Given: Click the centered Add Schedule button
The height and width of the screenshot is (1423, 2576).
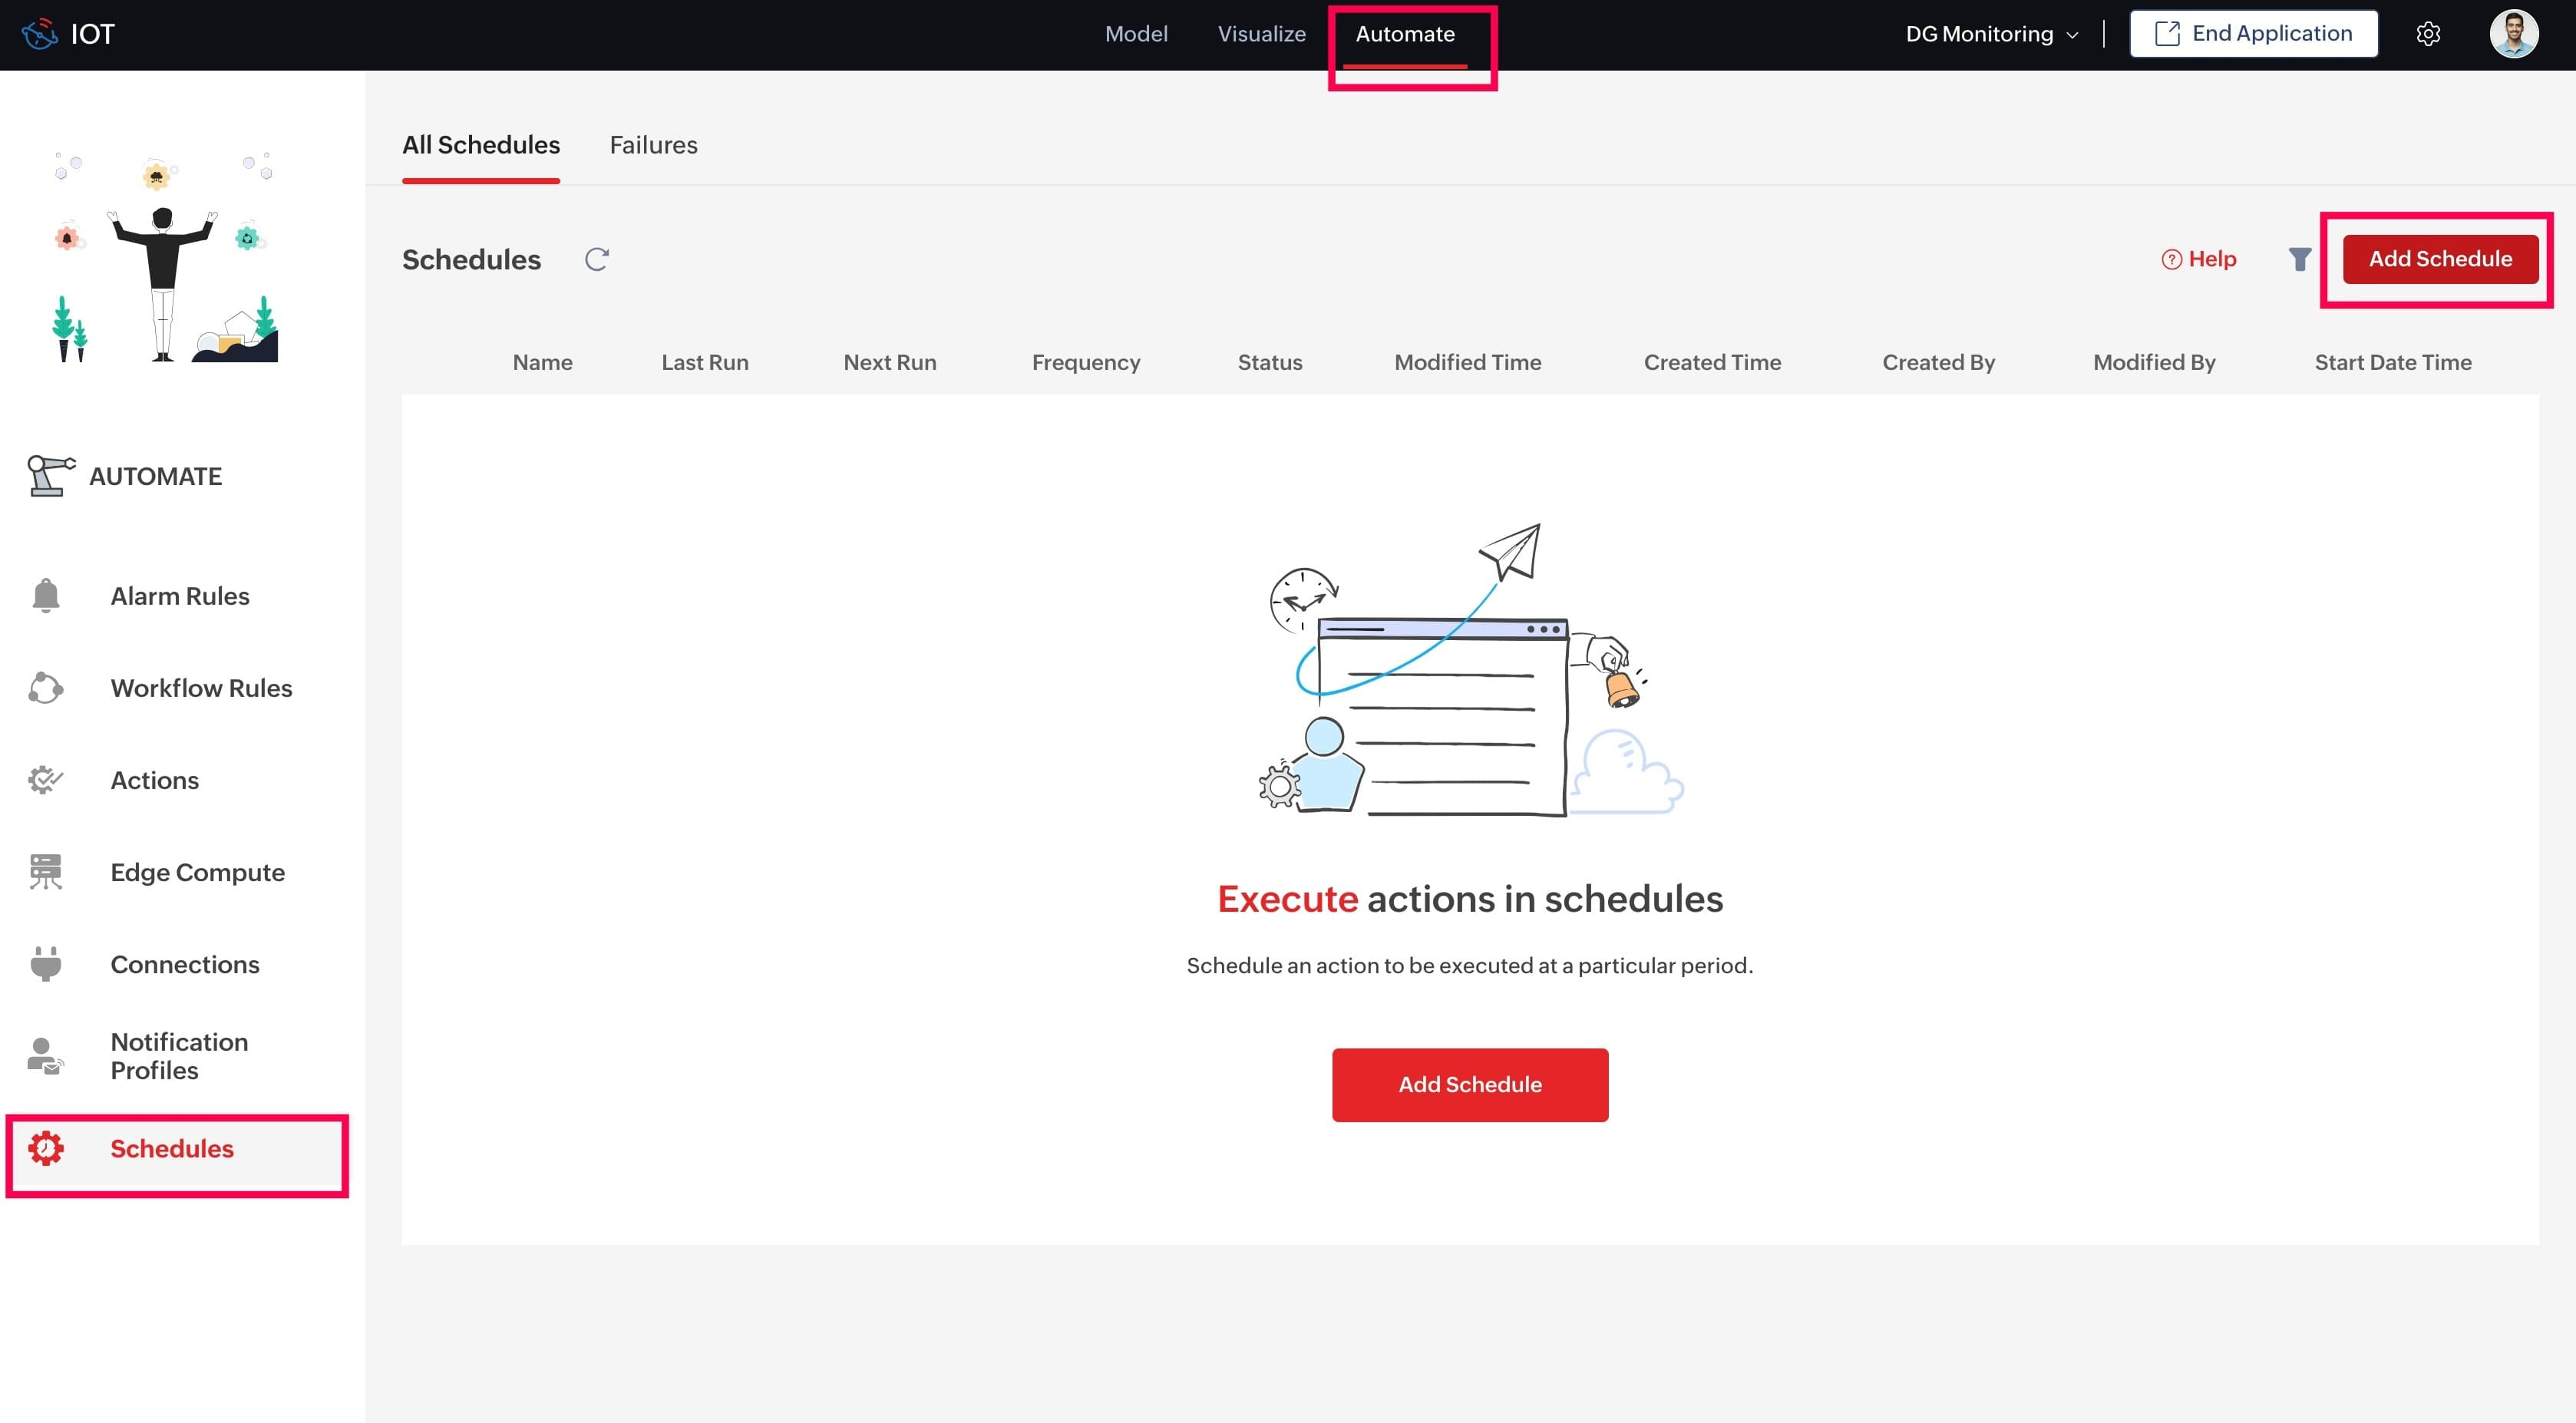Looking at the screenshot, I should pos(1469,1084).
